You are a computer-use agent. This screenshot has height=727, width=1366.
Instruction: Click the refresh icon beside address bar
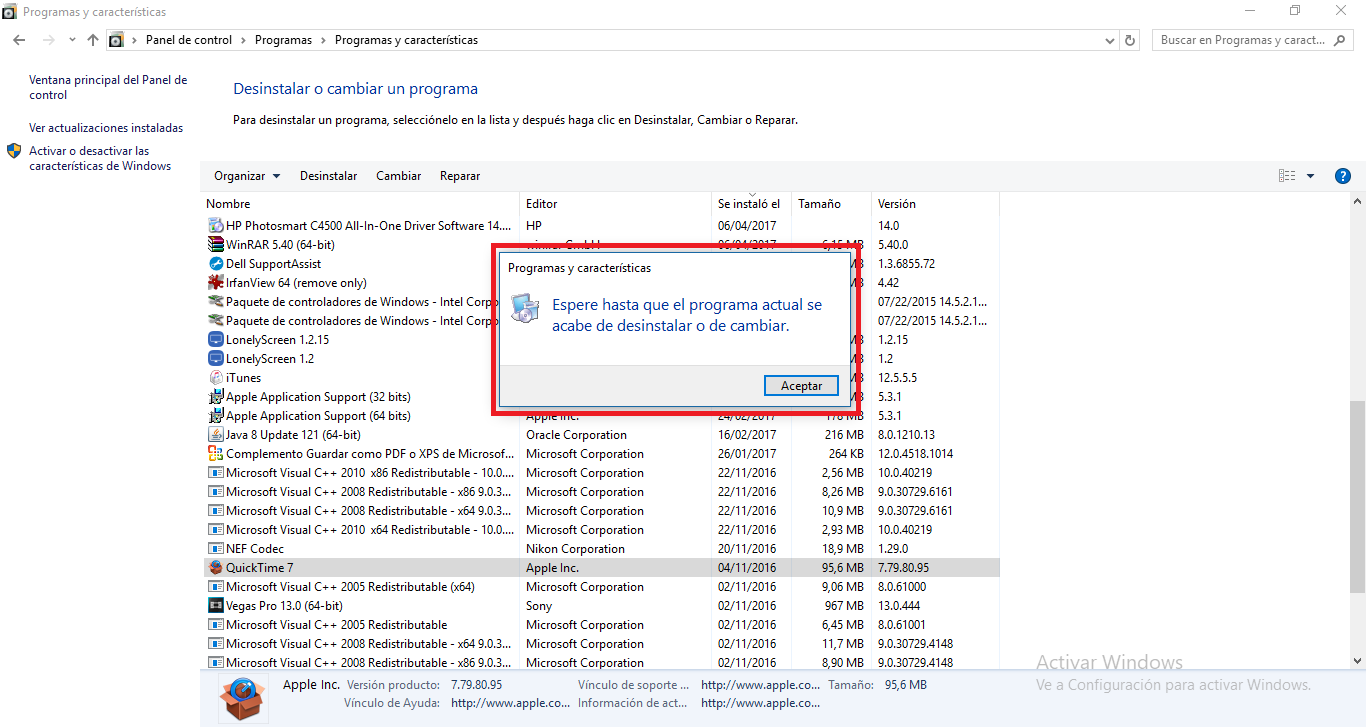point(1131,40)
